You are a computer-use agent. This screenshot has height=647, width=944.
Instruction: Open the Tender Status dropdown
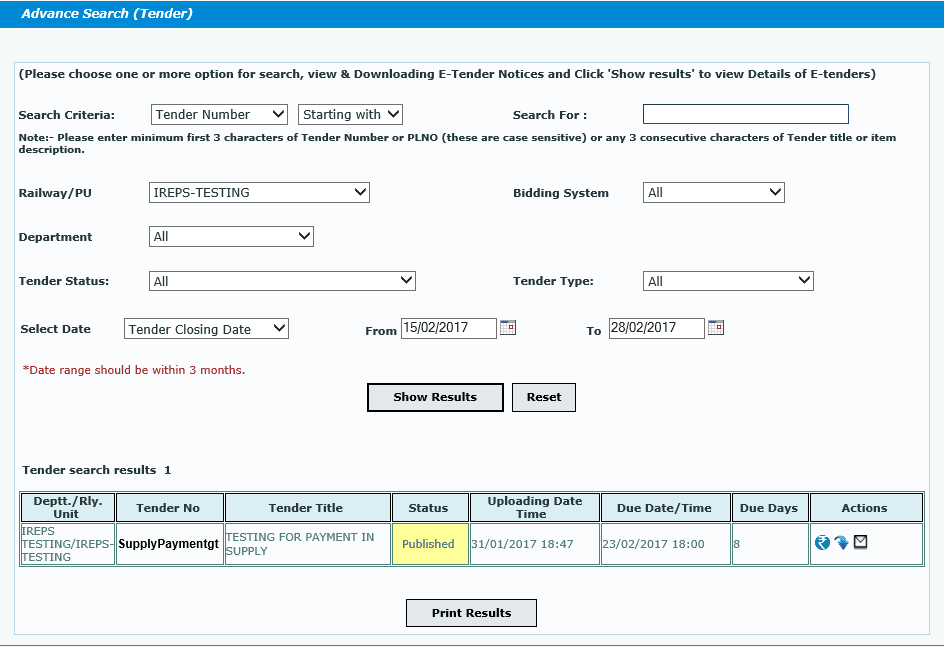coord(282,281)
